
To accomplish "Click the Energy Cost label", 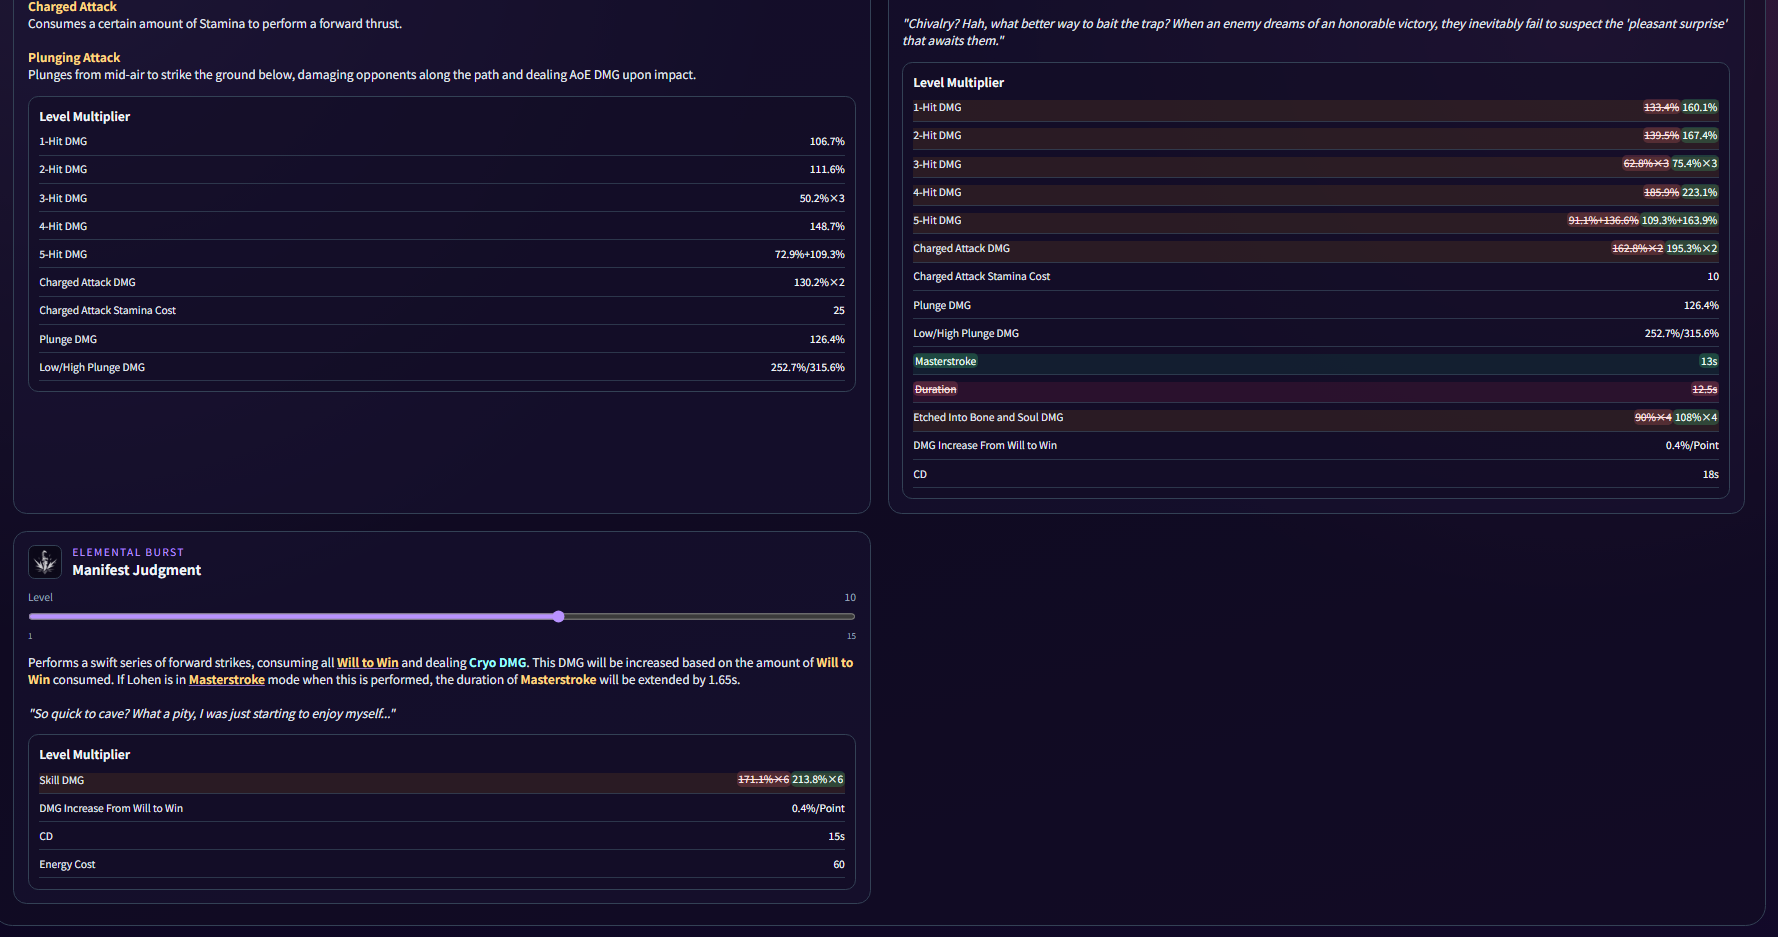I will tap(67, 865).
